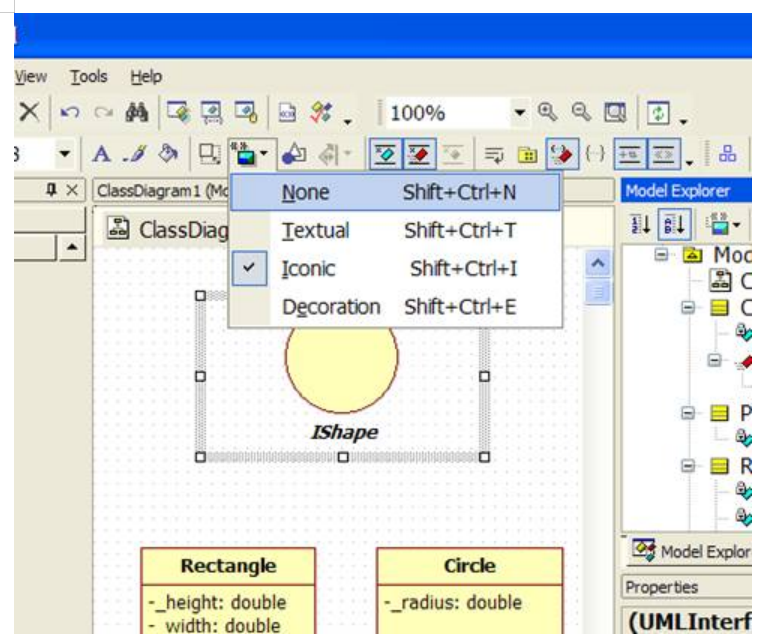Click the stereotype display image icon
Screen dimensions: 772x642
coord(244,154)
